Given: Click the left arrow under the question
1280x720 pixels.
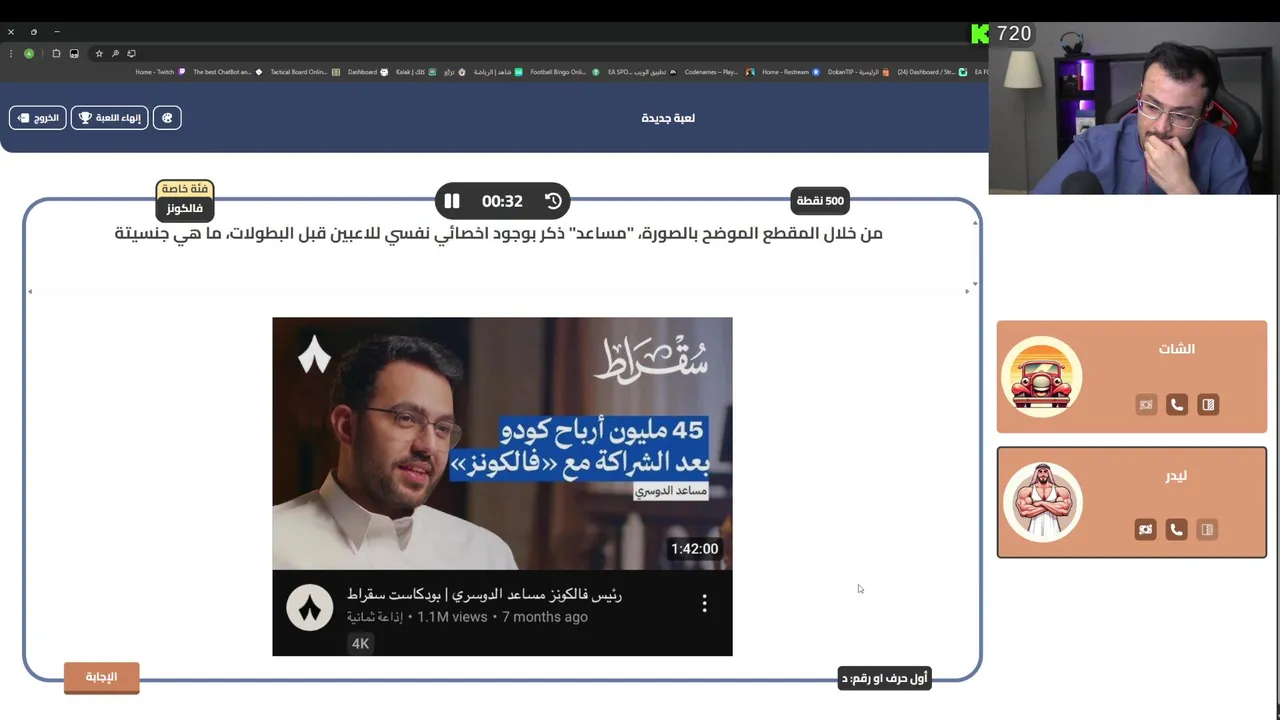Looking at the screenshot, I should point(30,291).
